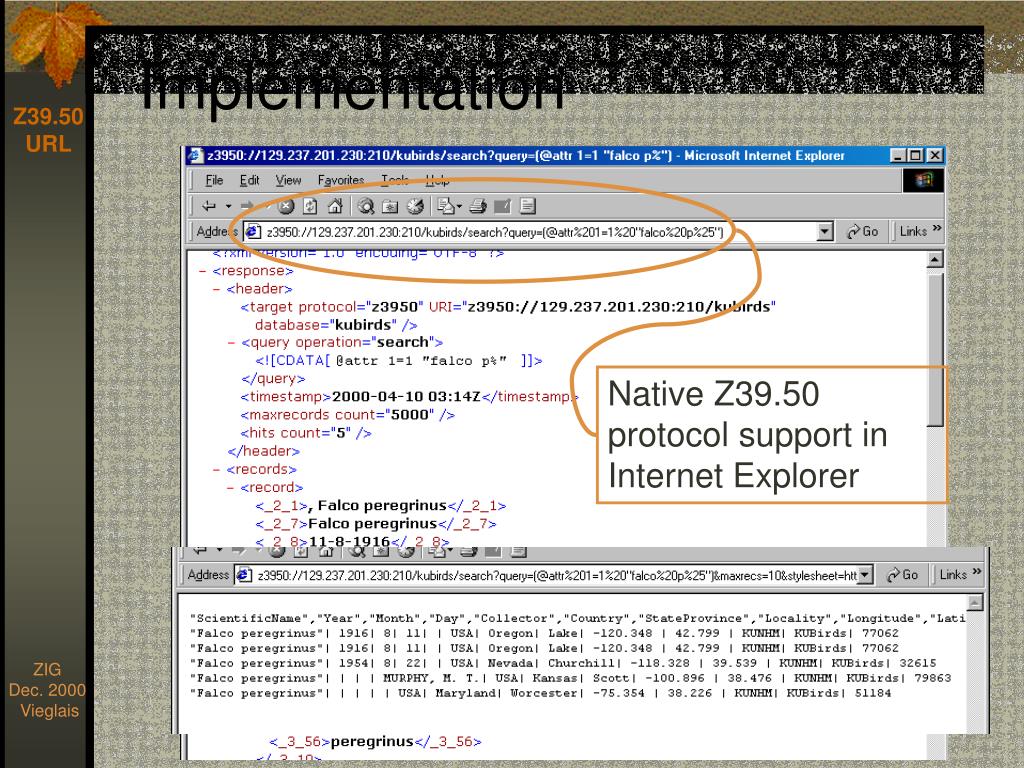Open the Search pane toolbar icon
This screenshot has height=768, width=1024.
click(366, 207)
